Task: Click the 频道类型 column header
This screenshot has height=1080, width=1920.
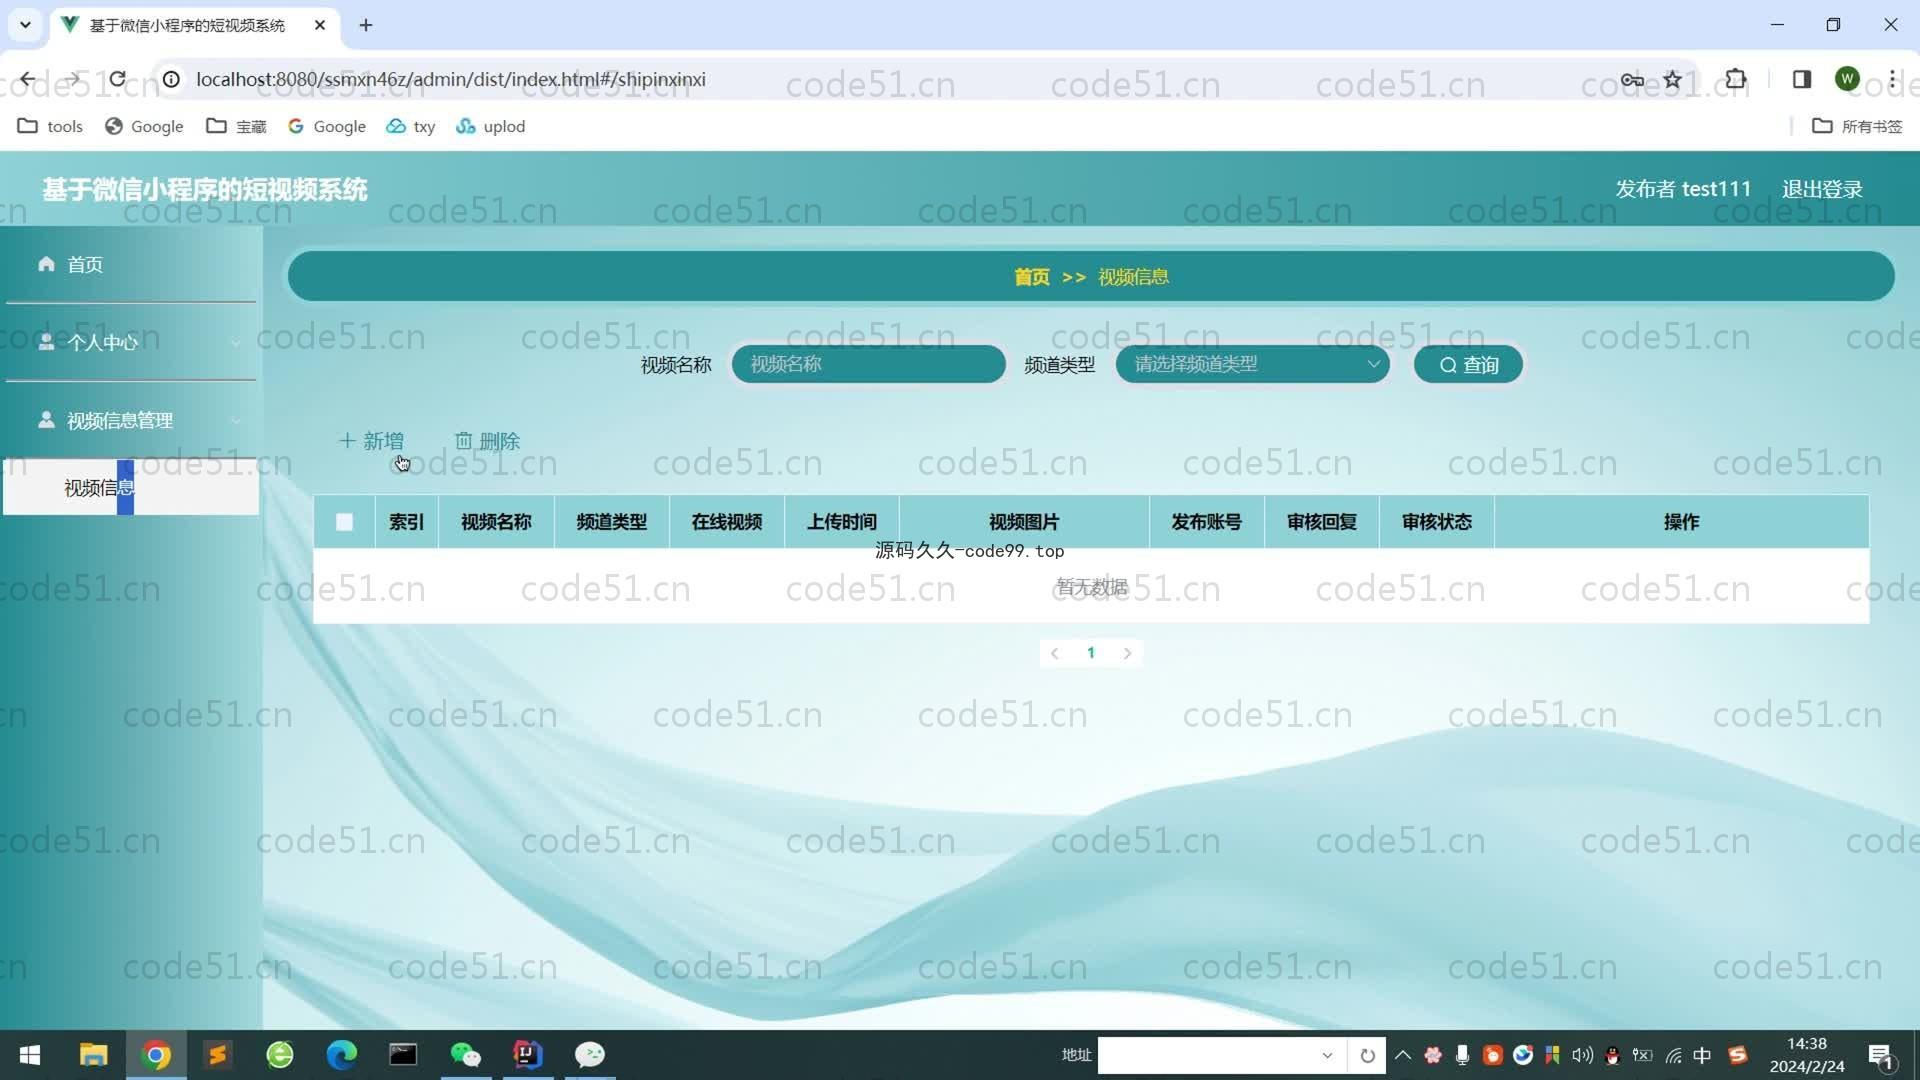Action: [611, 522]
